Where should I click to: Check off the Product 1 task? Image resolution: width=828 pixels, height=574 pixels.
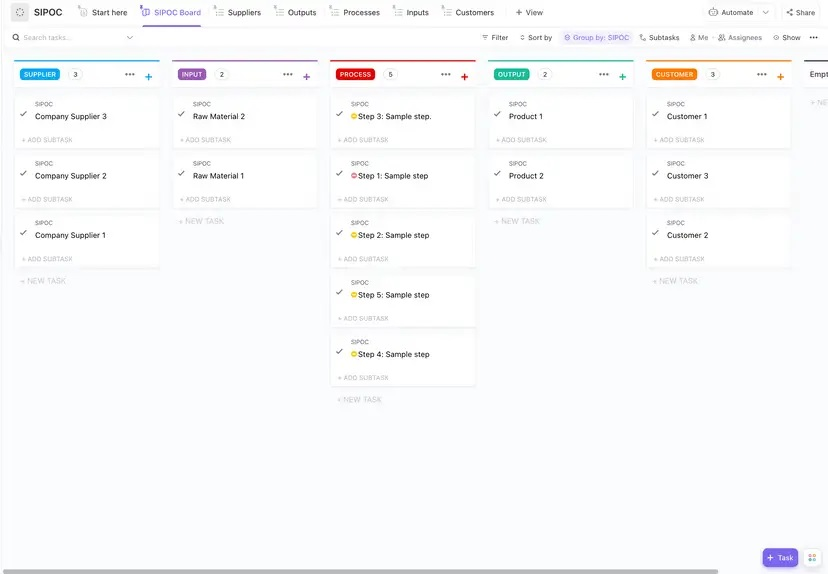497,114
